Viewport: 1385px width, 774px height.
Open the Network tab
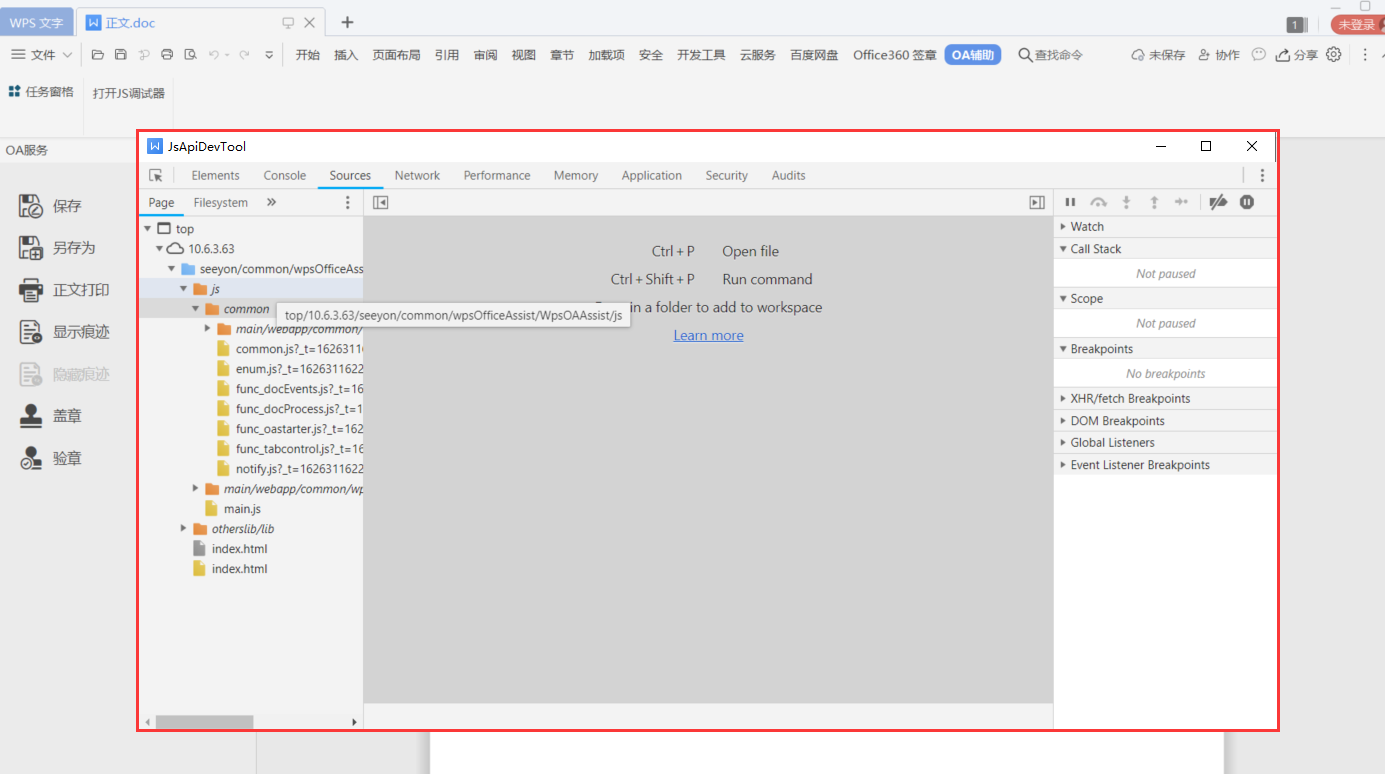pos(417,176)
